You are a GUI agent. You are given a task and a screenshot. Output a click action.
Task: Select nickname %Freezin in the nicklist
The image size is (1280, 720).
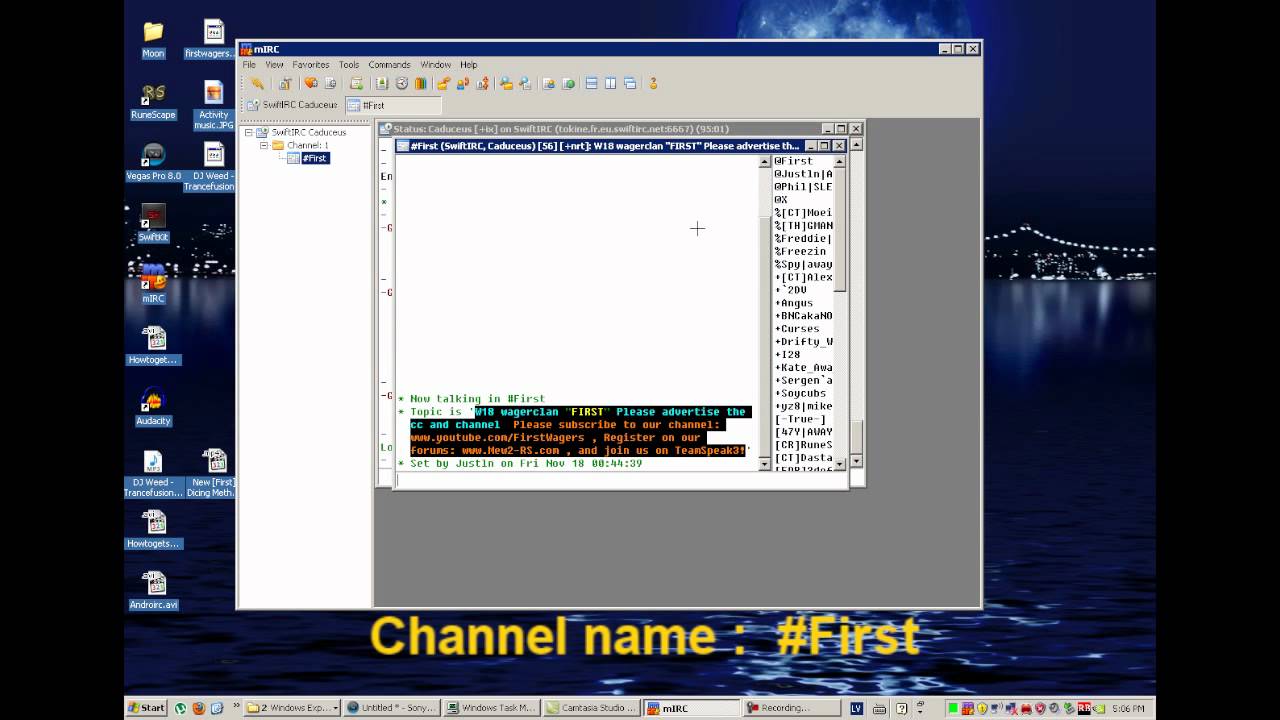tap(803, 252)
